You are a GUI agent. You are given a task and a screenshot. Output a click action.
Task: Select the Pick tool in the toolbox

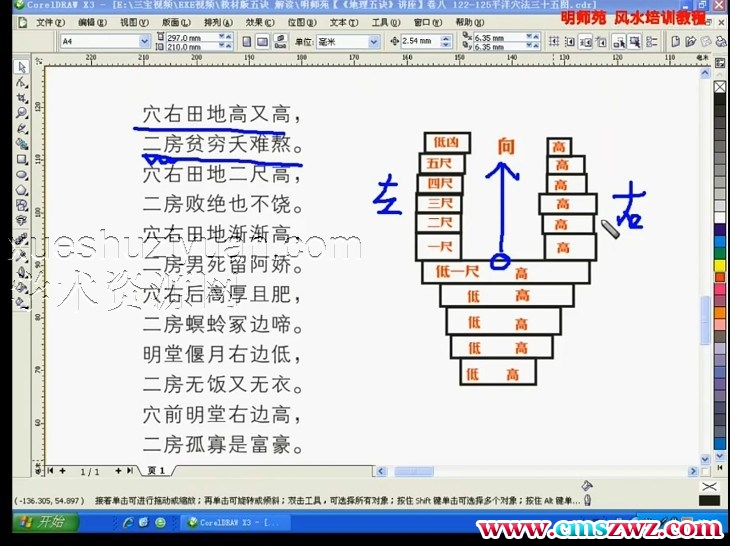pos(21,67)
